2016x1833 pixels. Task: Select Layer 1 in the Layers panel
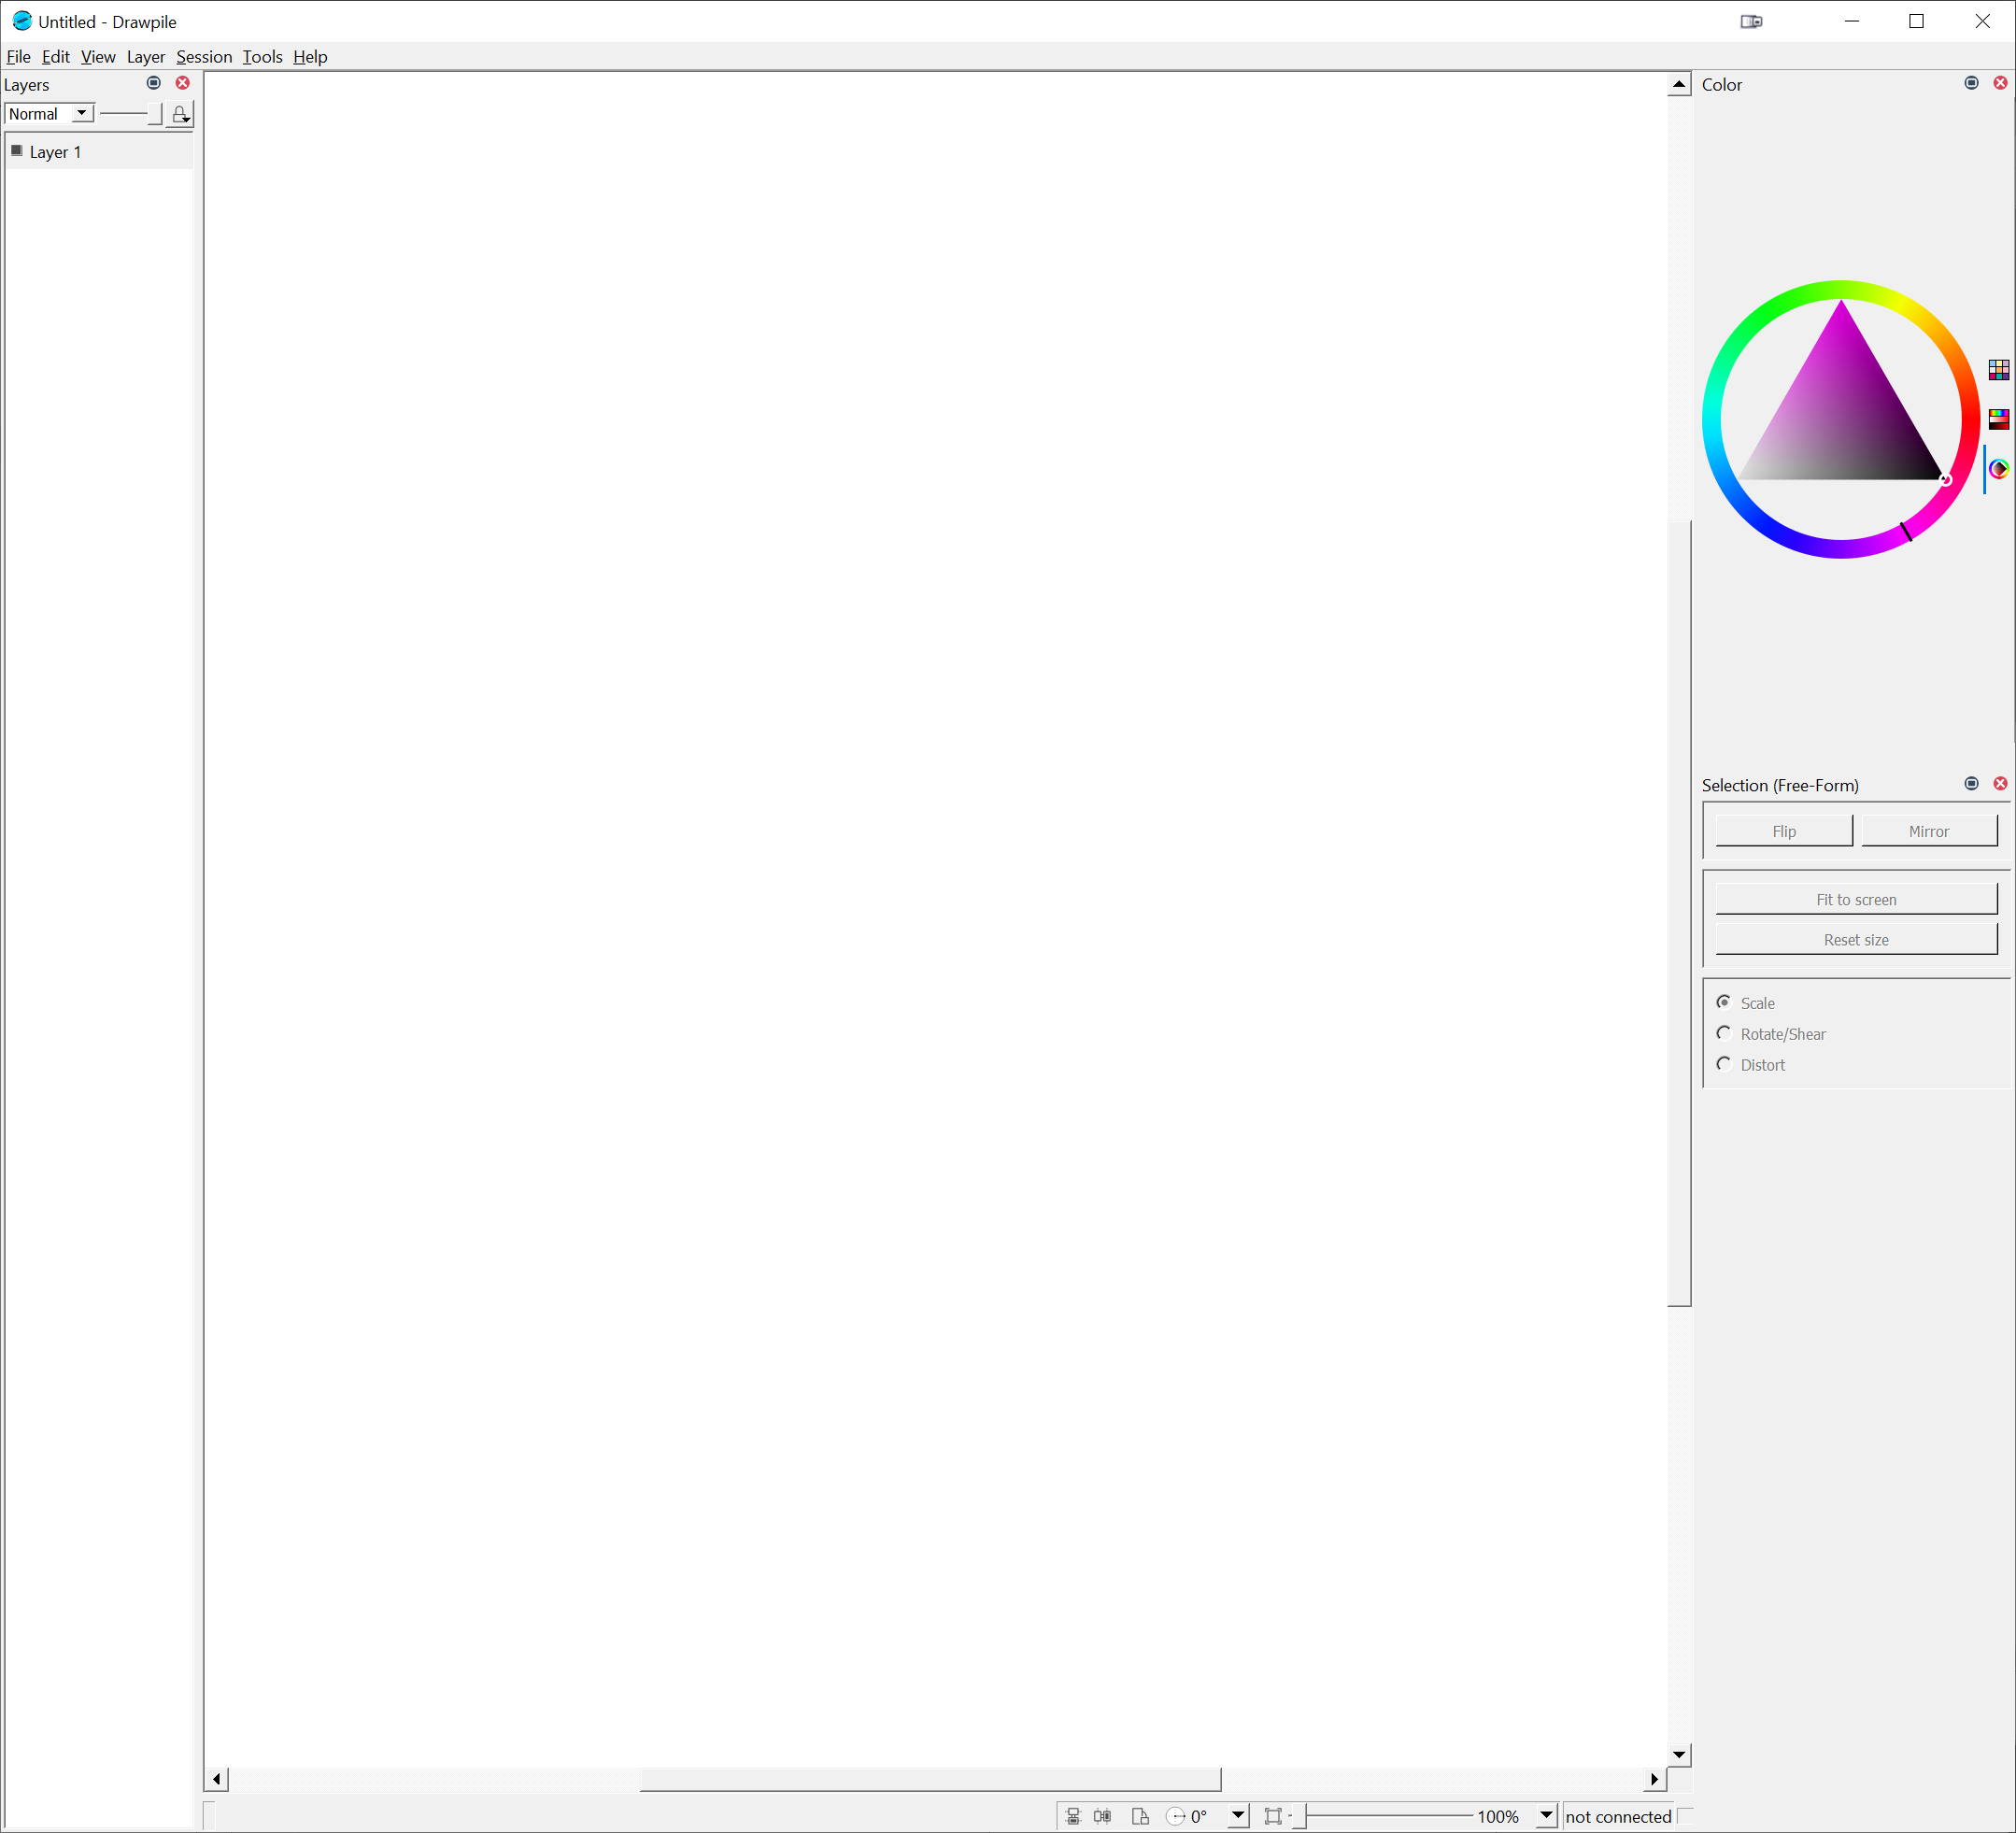point(55,151)
